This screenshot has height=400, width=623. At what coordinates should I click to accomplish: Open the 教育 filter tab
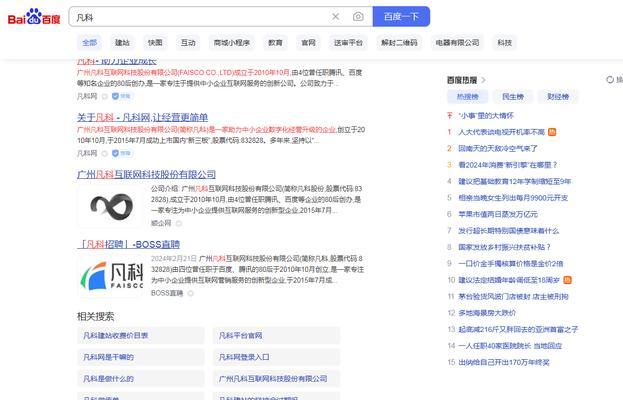(x=275, y=43)
